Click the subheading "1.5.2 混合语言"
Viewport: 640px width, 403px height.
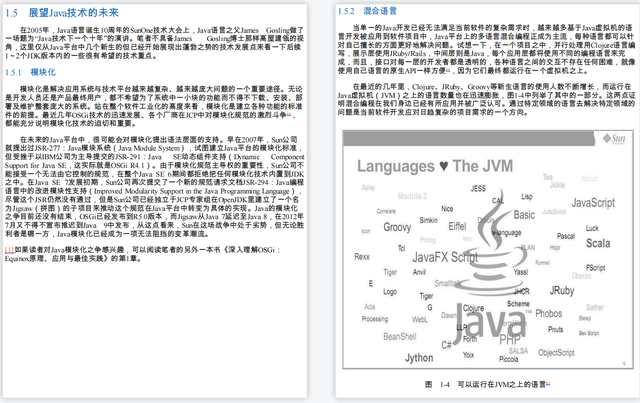(367, 11)
